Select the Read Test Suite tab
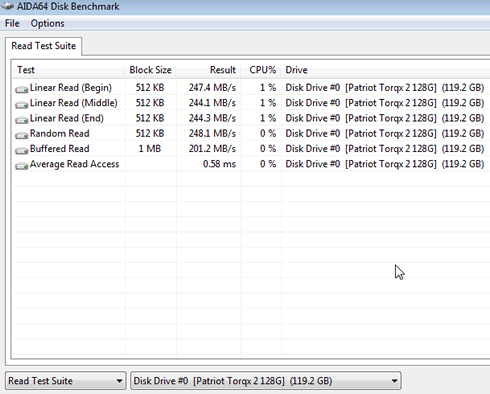This screenshot has height=394, width=490. 44,46
